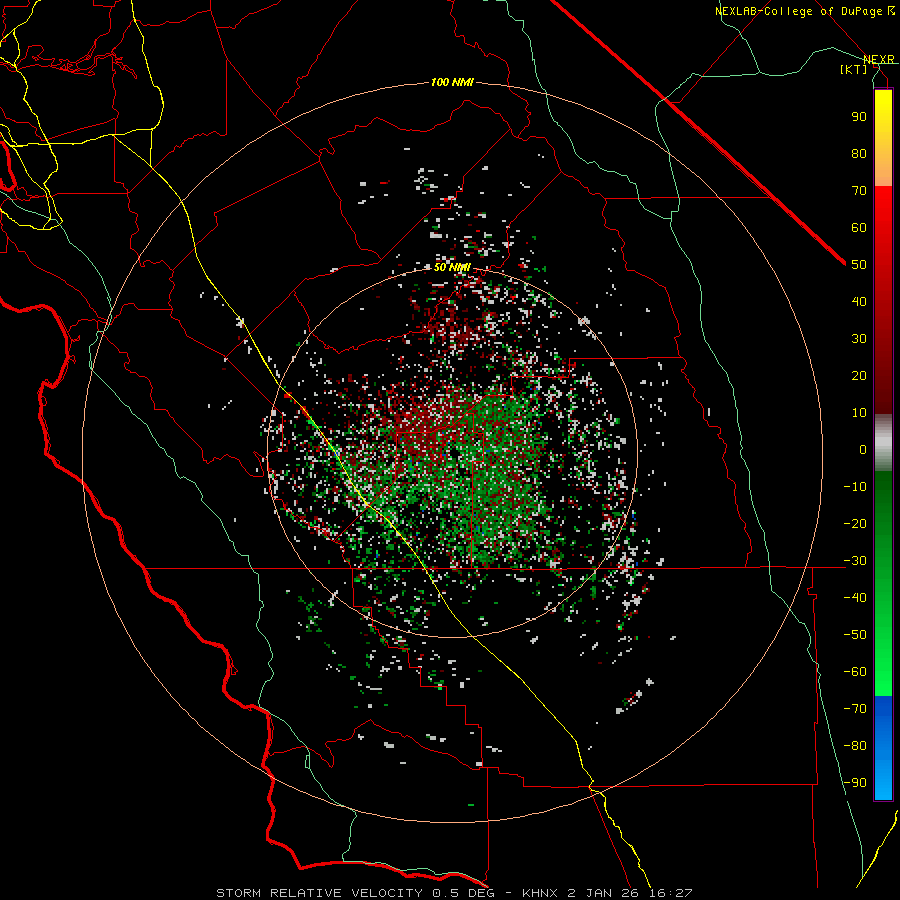This screenshot has height=900, width=900.
Task: Click the "[KT]" units label
Action: tap(854, 69)
